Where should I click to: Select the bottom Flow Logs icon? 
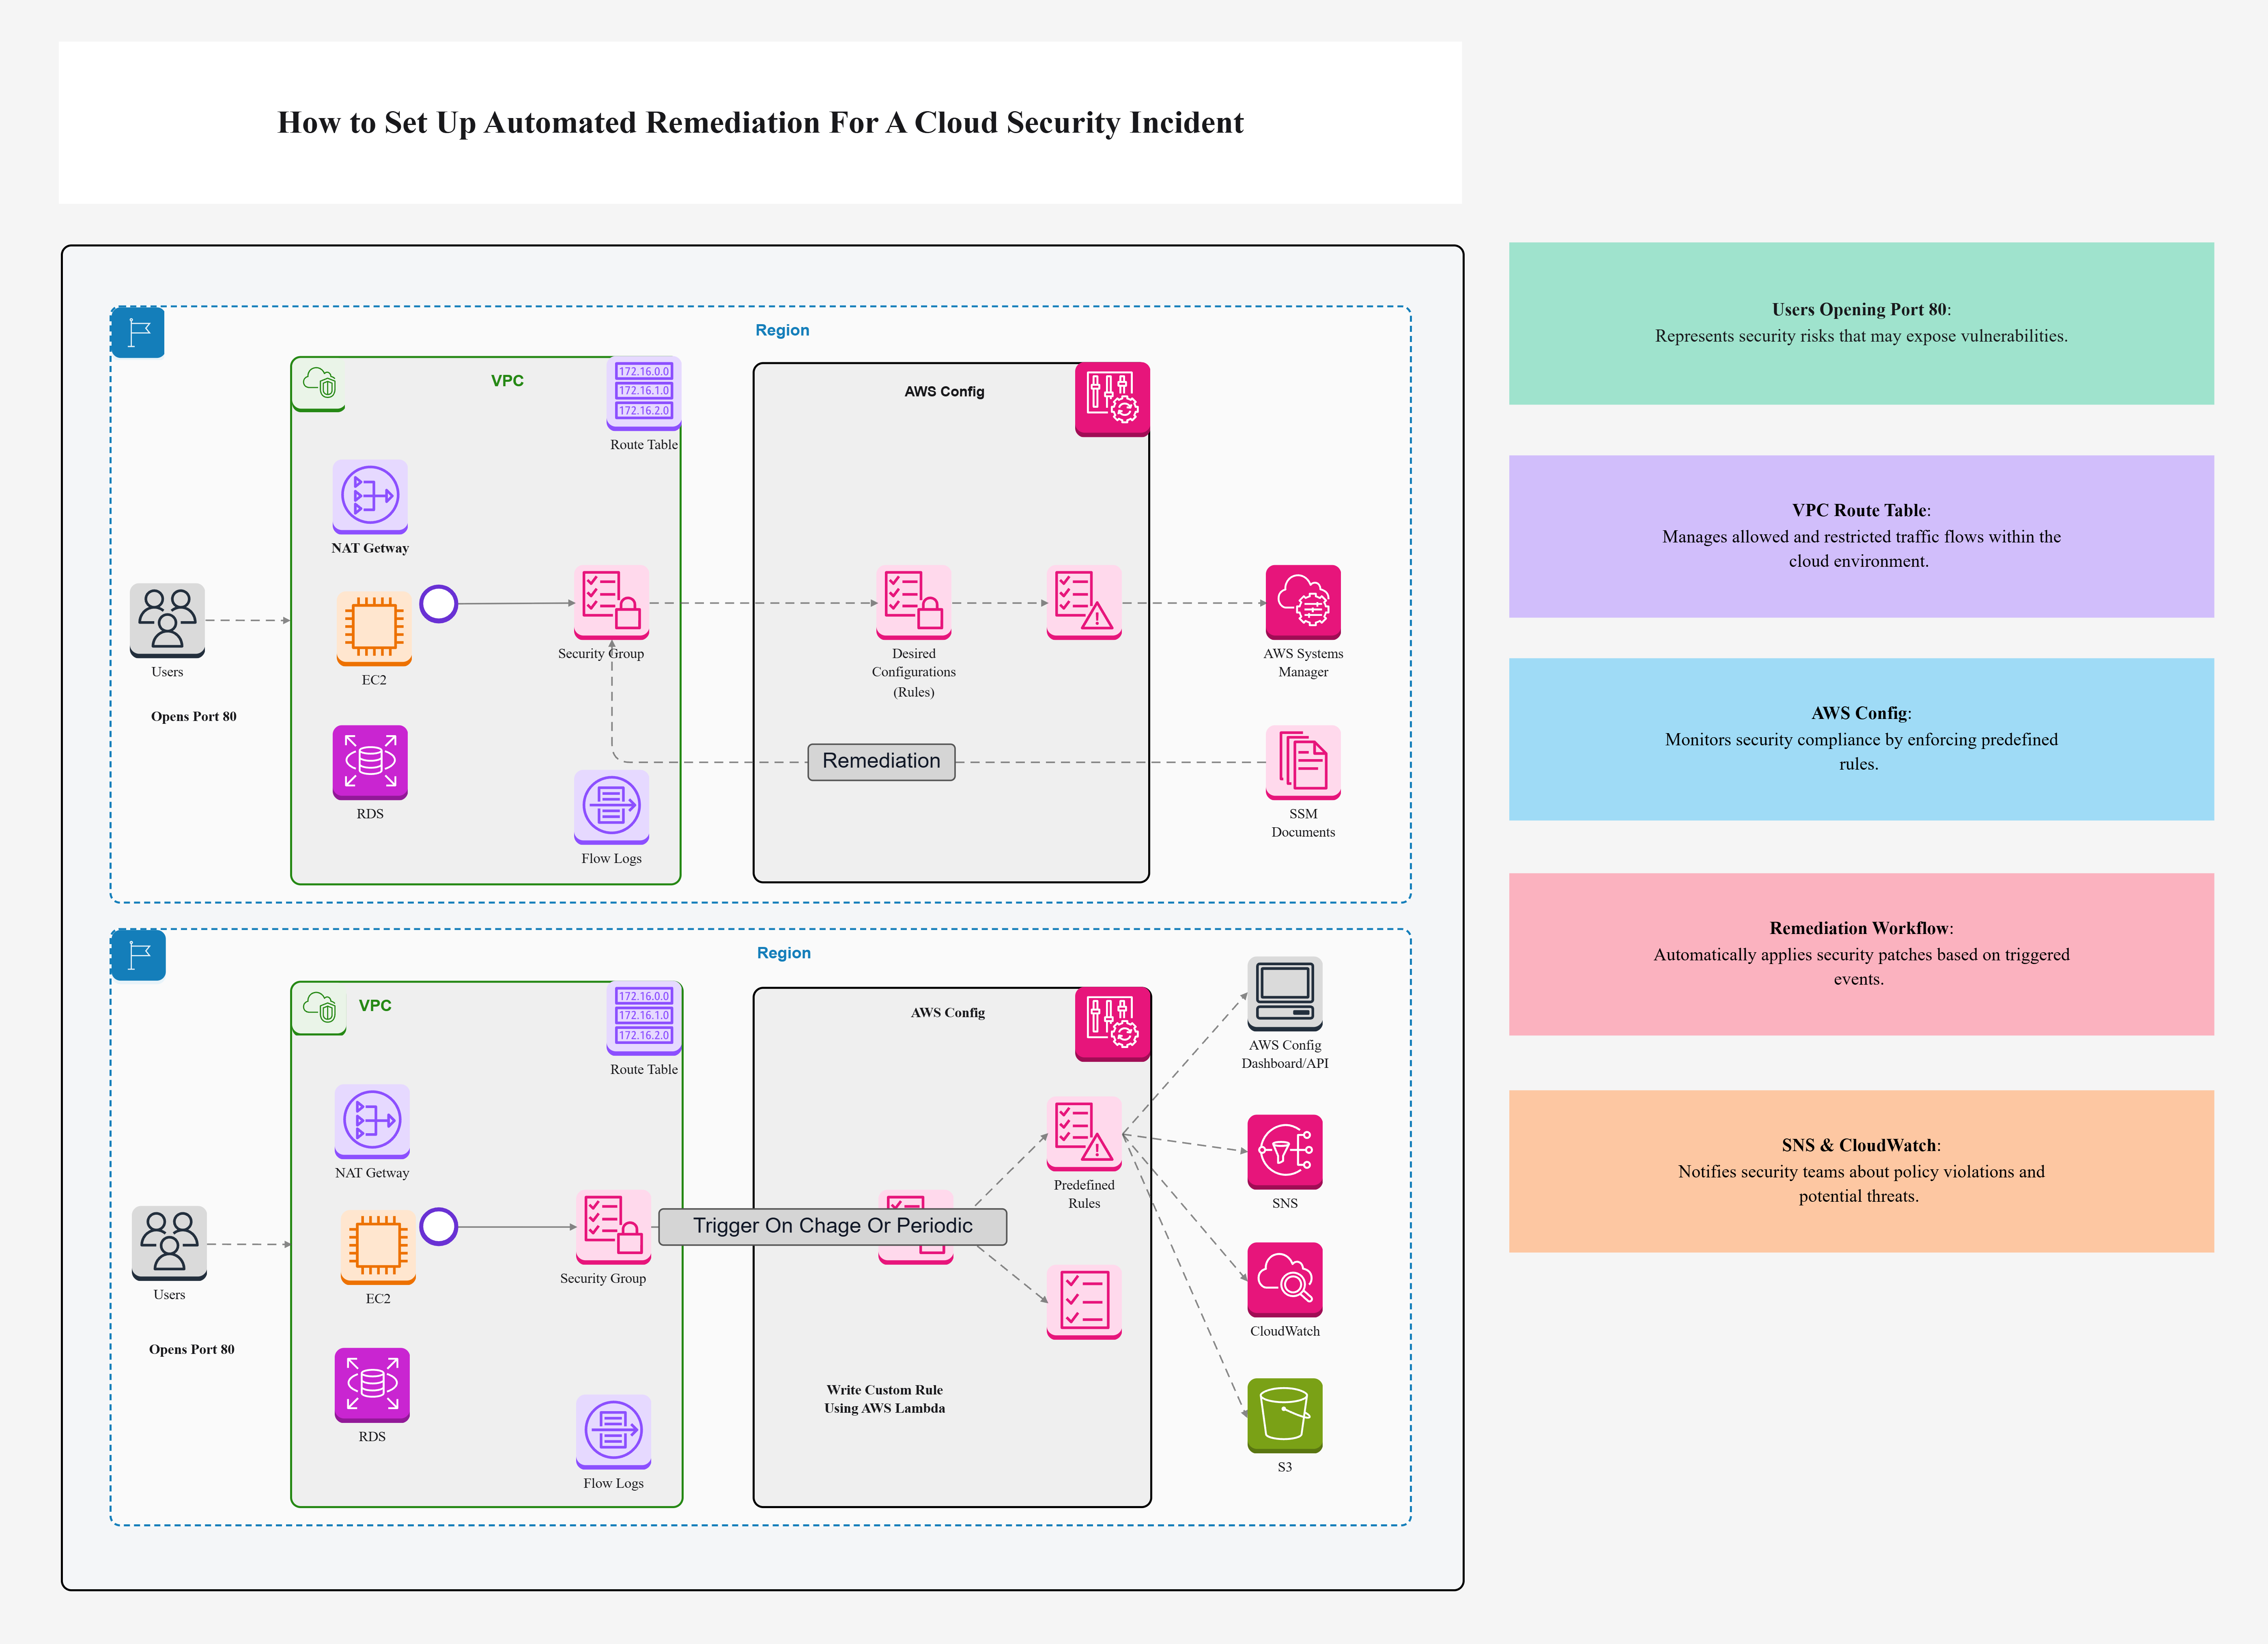point(613,1432)
